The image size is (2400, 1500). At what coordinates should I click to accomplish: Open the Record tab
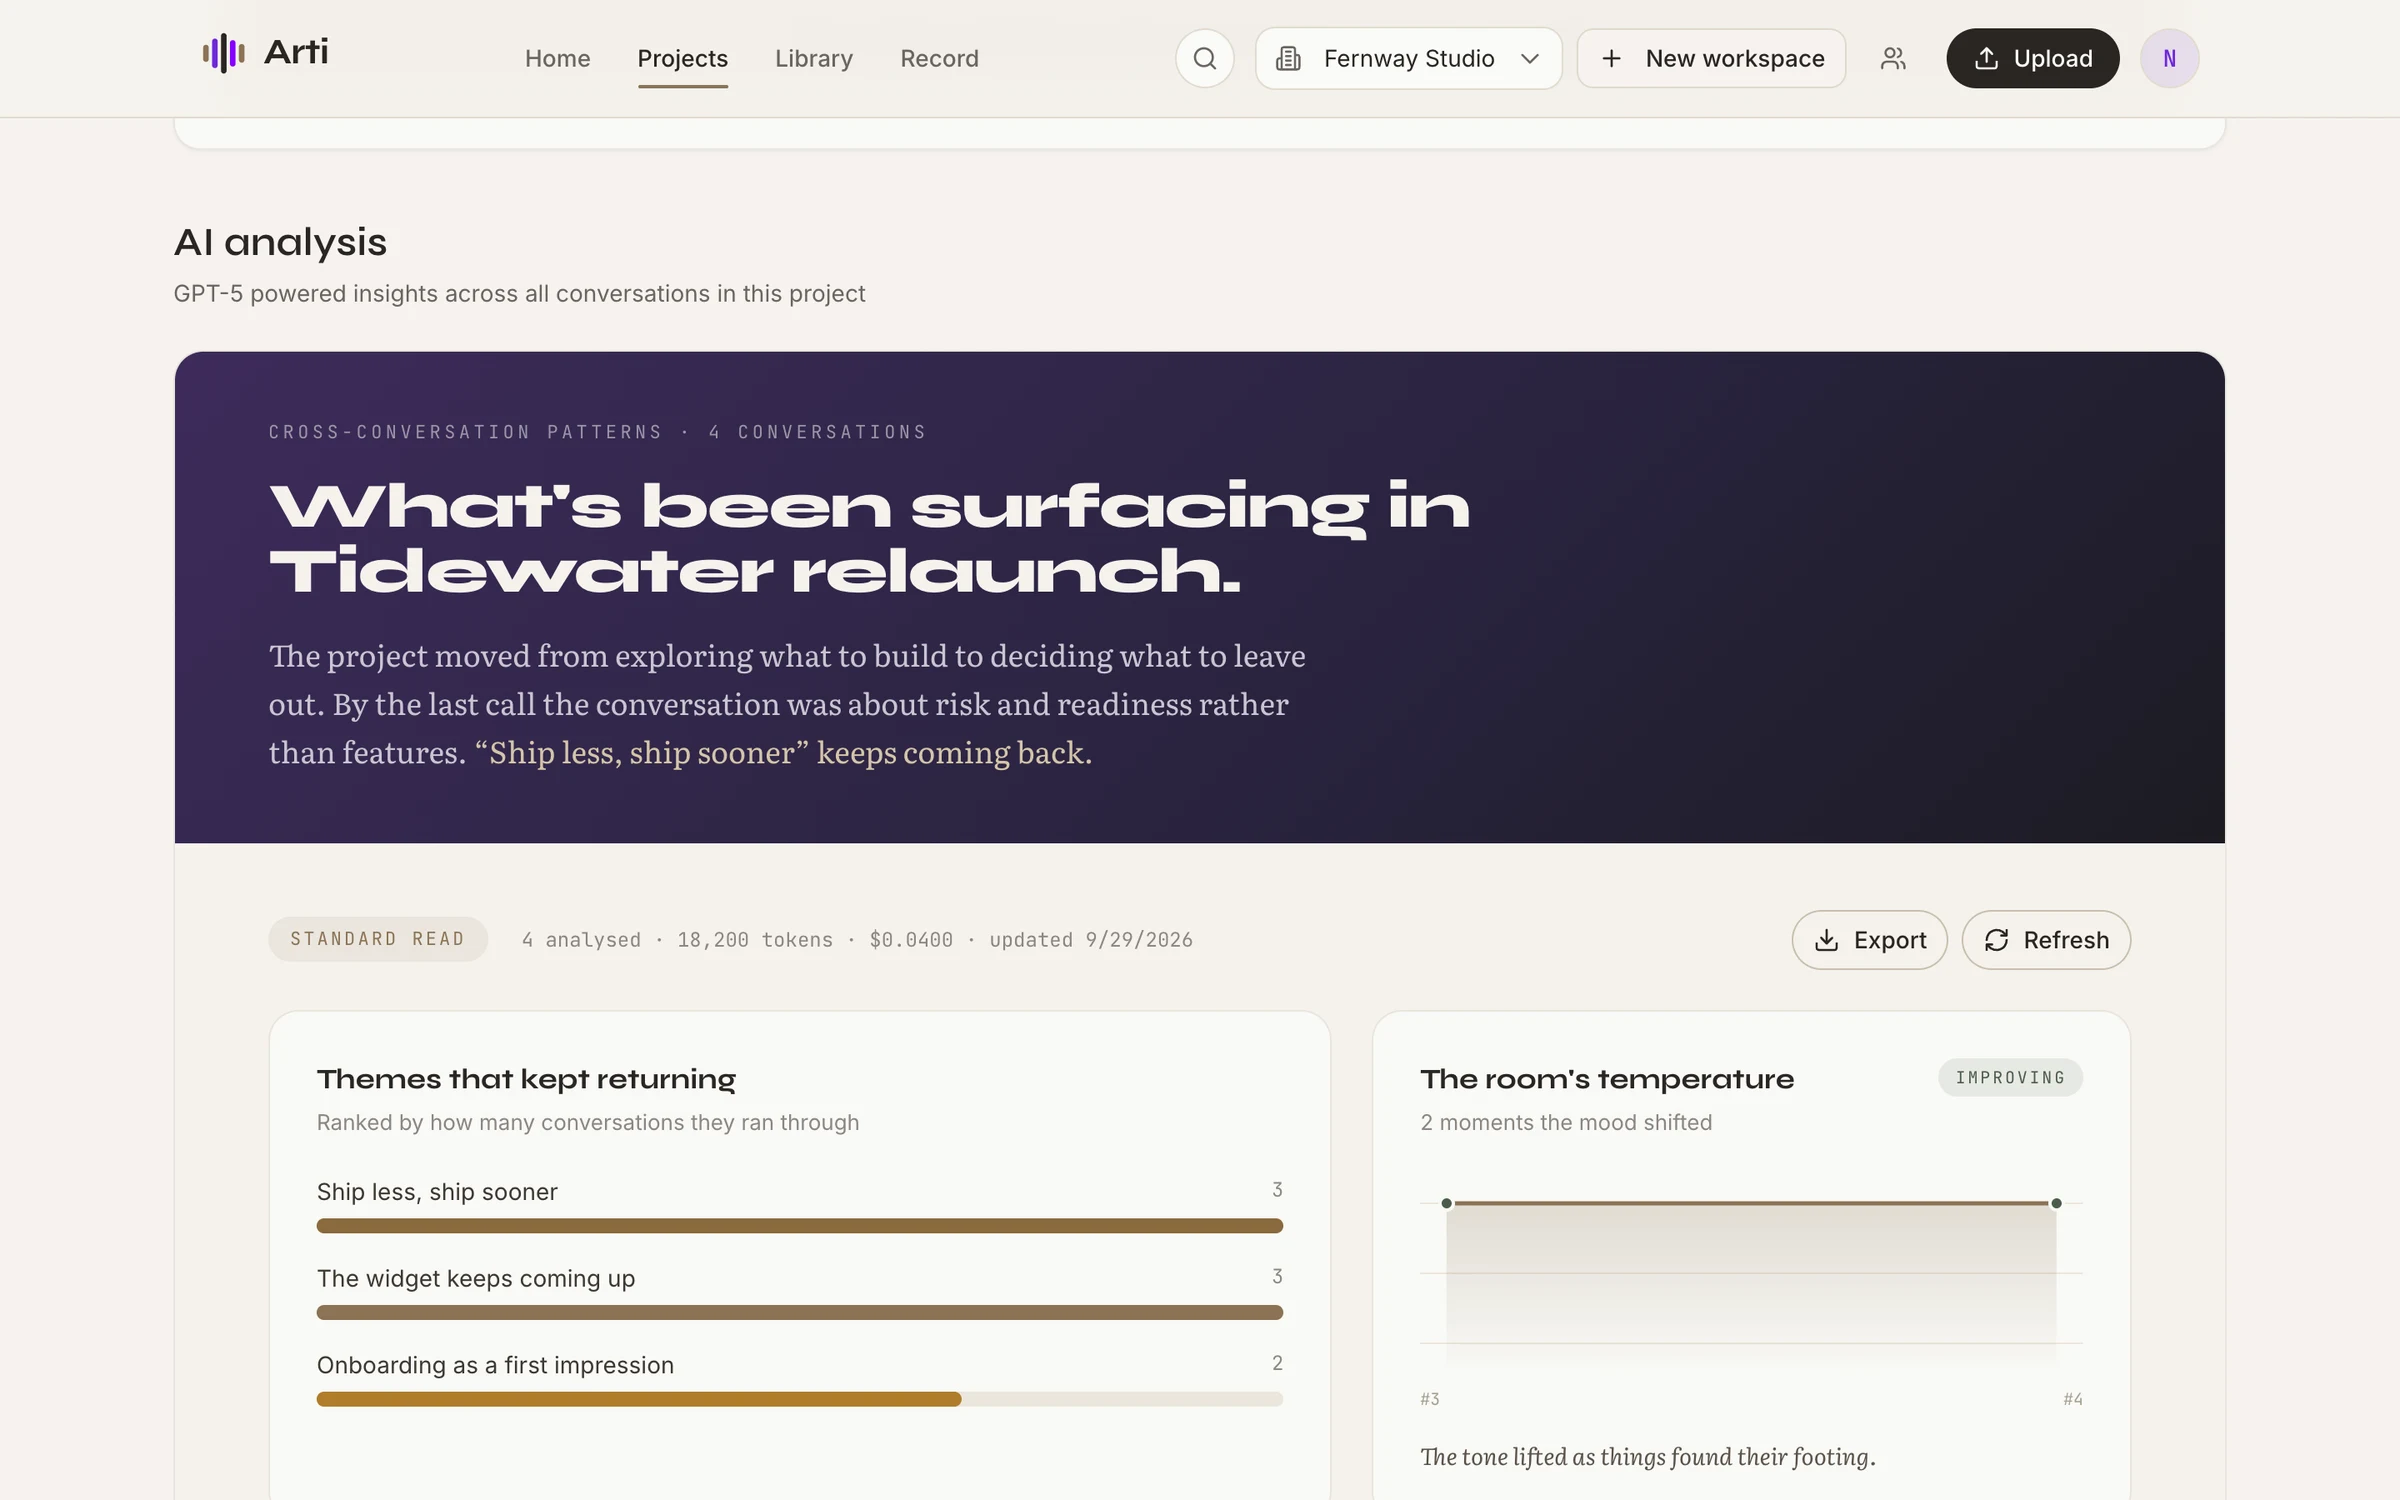coord(939,59)
